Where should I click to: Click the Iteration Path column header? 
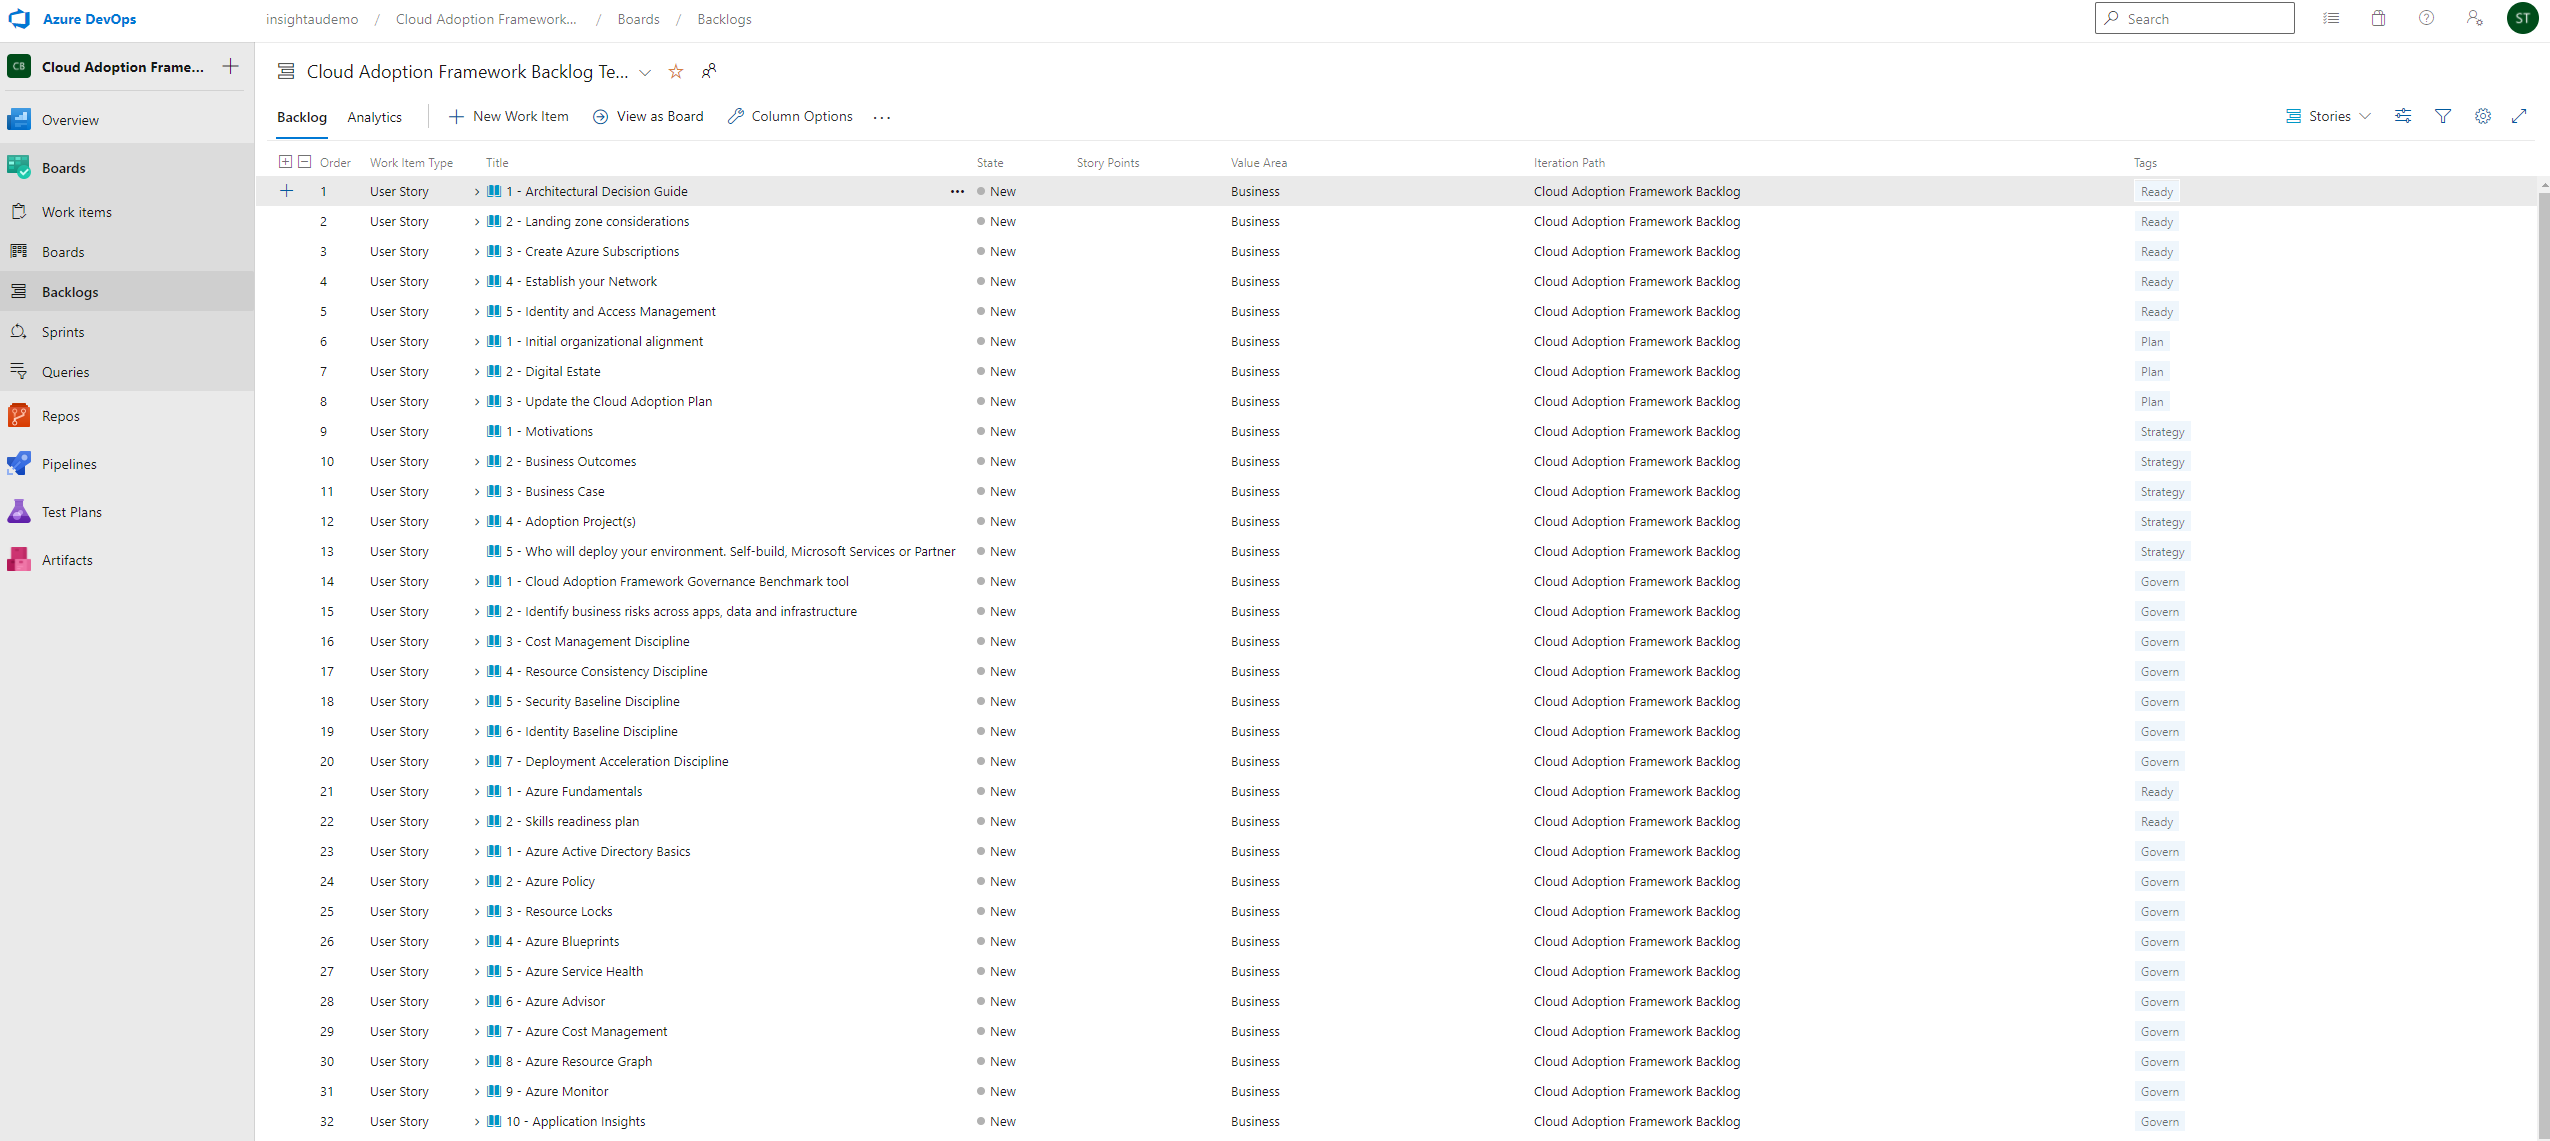pyautogui.click(x=1569, y=163)
